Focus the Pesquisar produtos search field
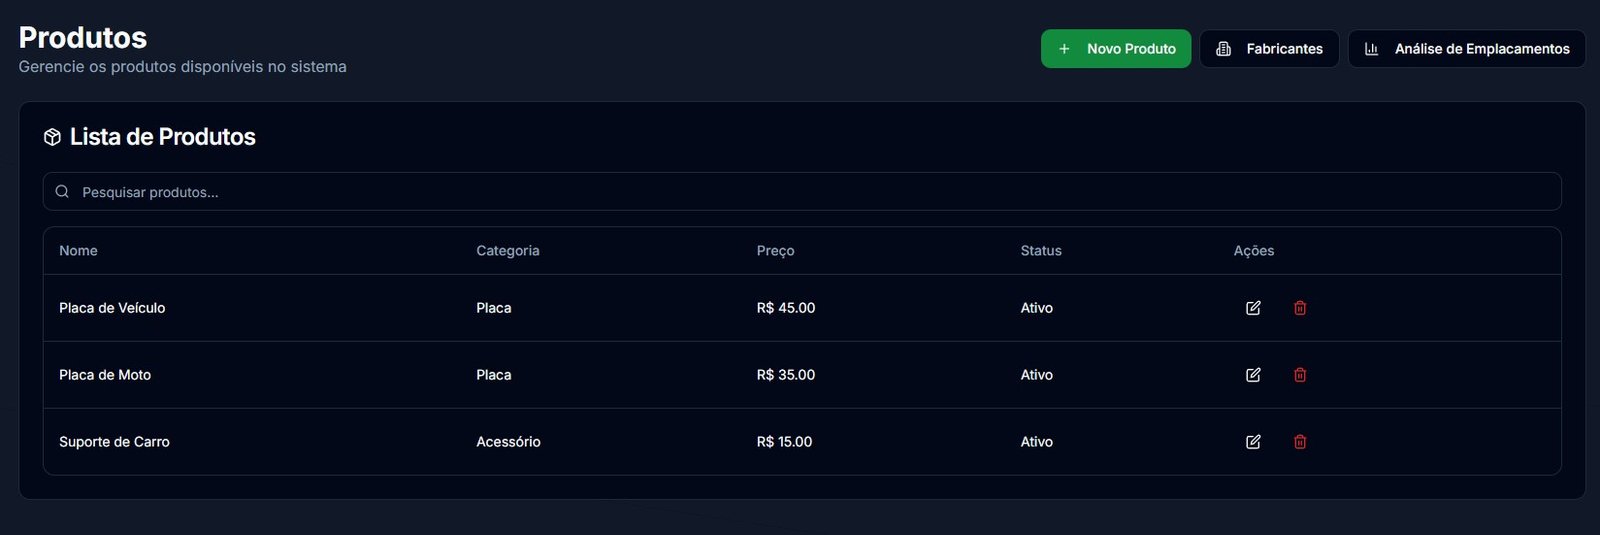The image size is (1600, 535). (x=800, y=192)
